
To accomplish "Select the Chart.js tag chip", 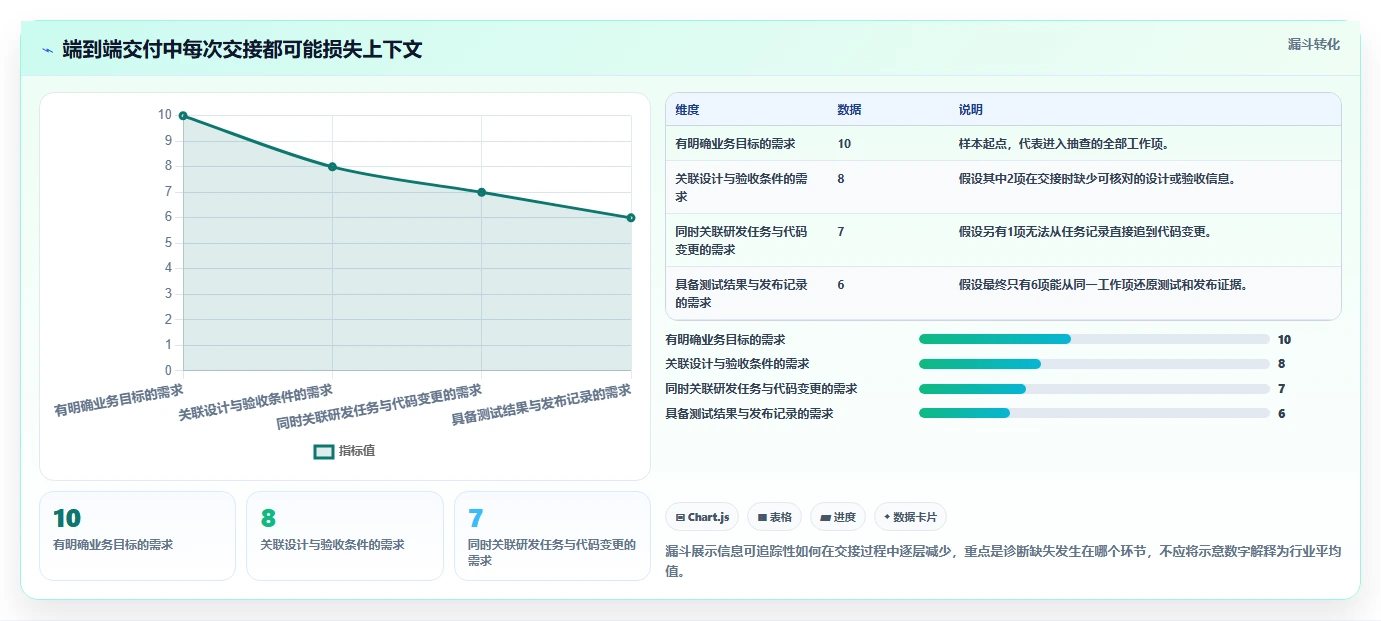I will pyautogui.click(x=702, y=517).
